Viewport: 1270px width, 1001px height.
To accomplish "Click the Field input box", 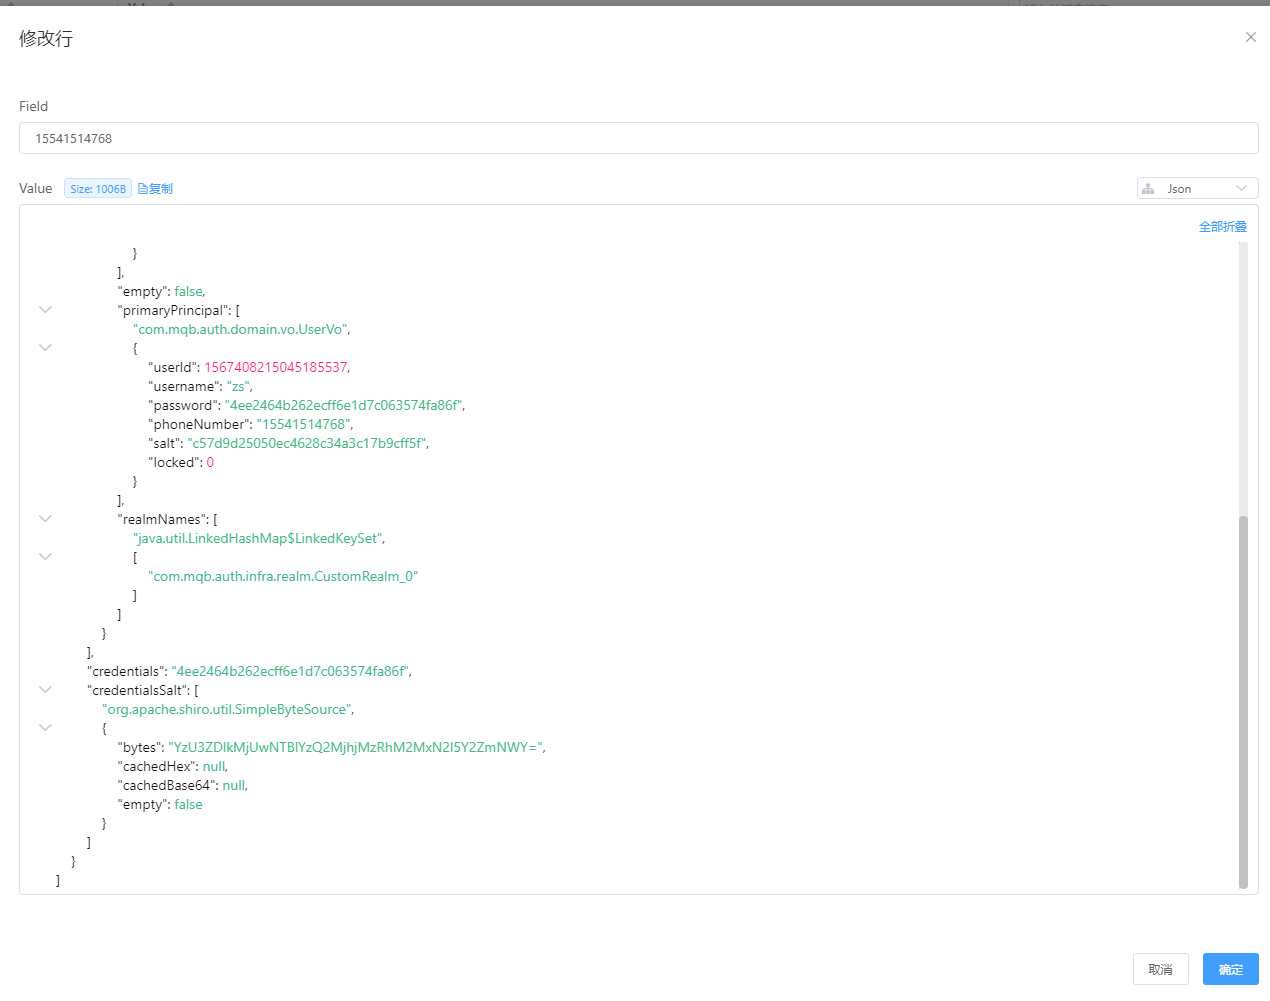I will tap(638, 139).
